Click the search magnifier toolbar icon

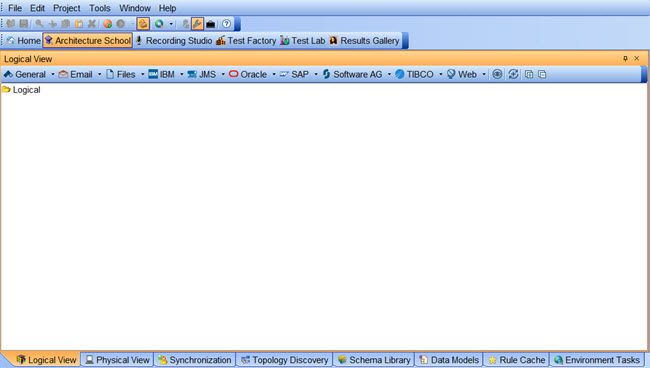[39, 24]
